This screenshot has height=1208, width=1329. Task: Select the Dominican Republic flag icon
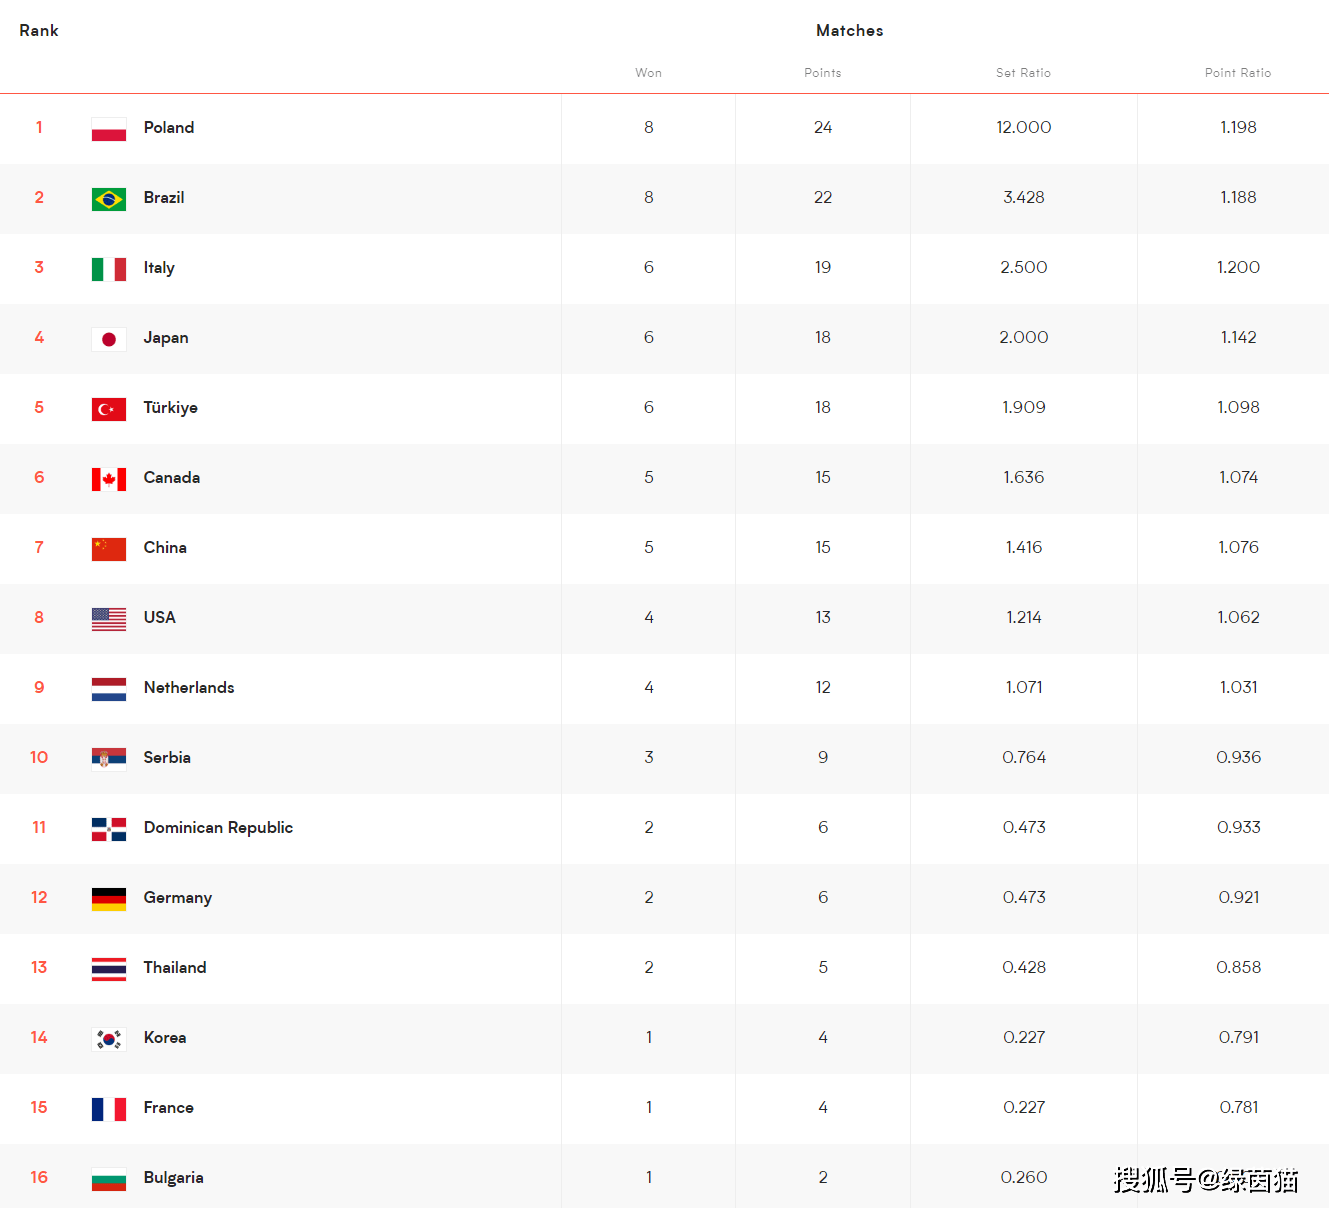pos(109,829)
